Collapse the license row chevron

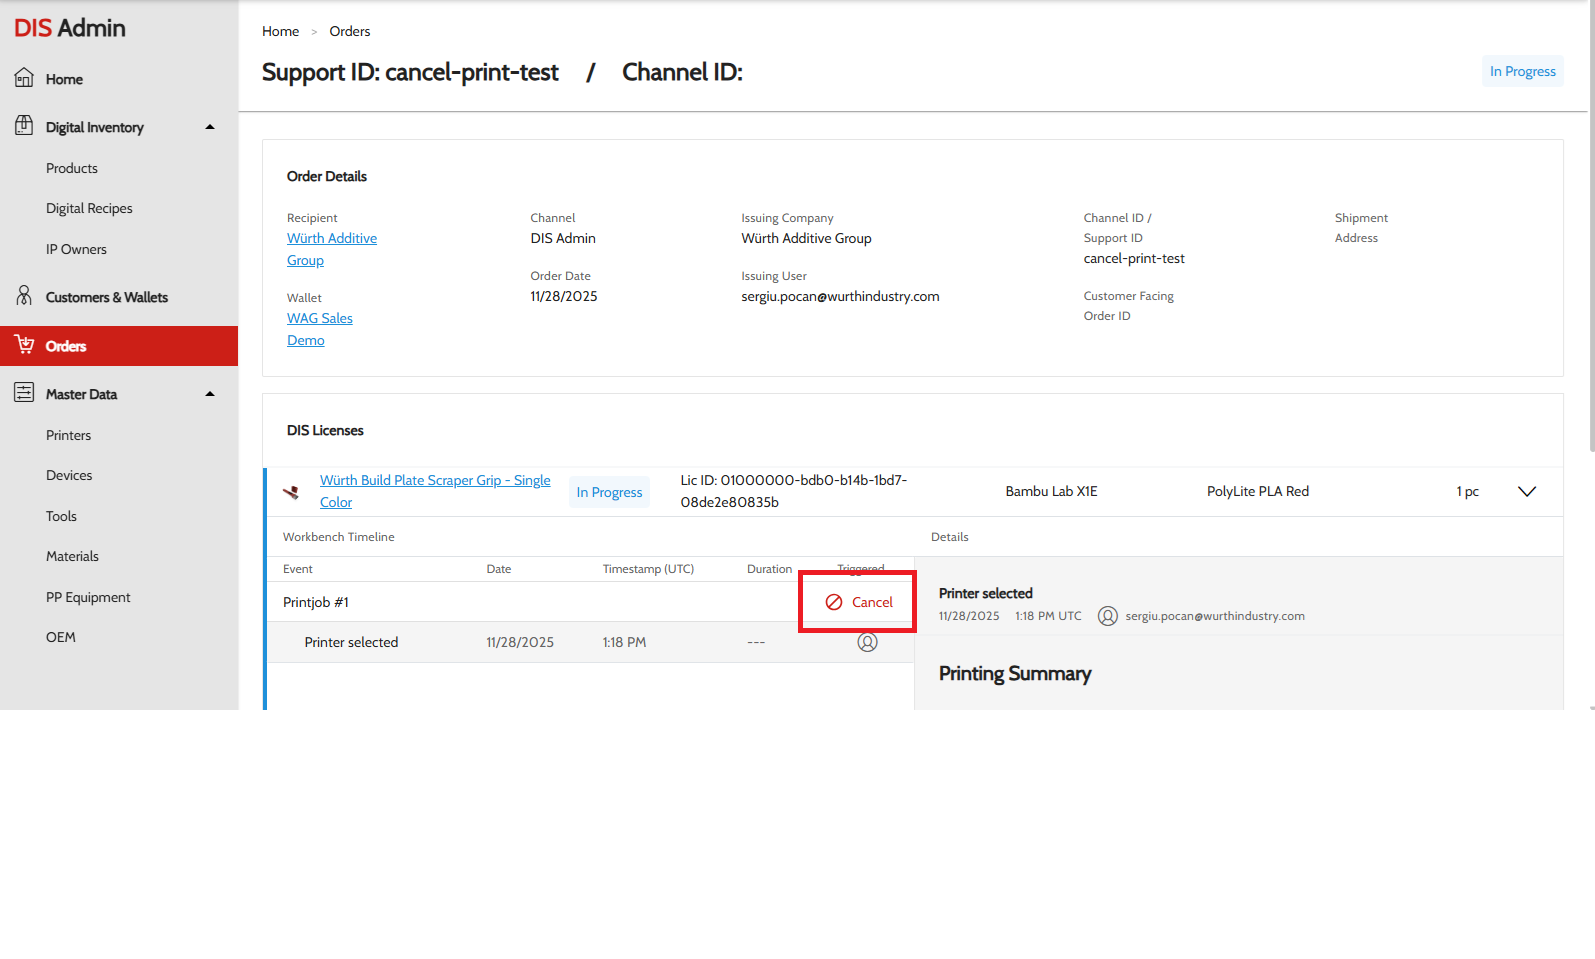coord(1526,491)
